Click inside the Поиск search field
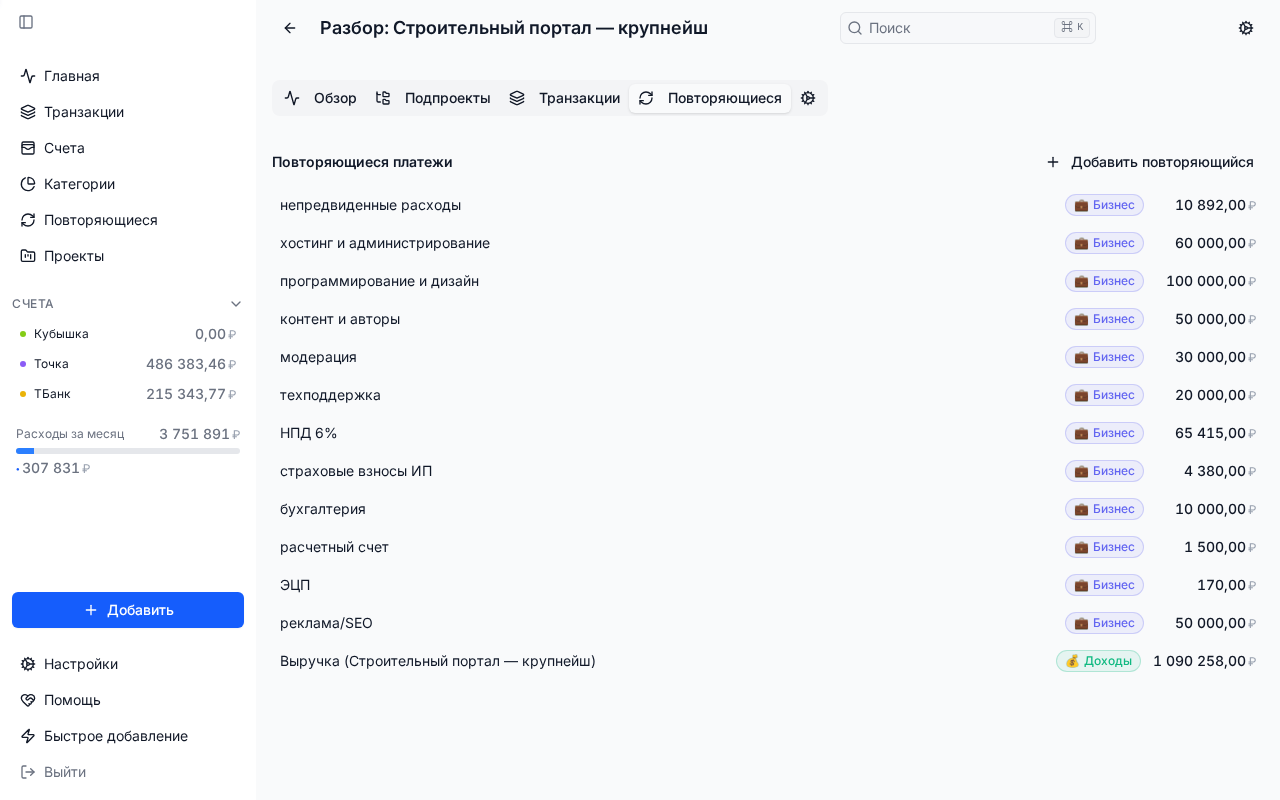Image resolution: width=1280 pixels, height=800 pixels. [950, 28]
